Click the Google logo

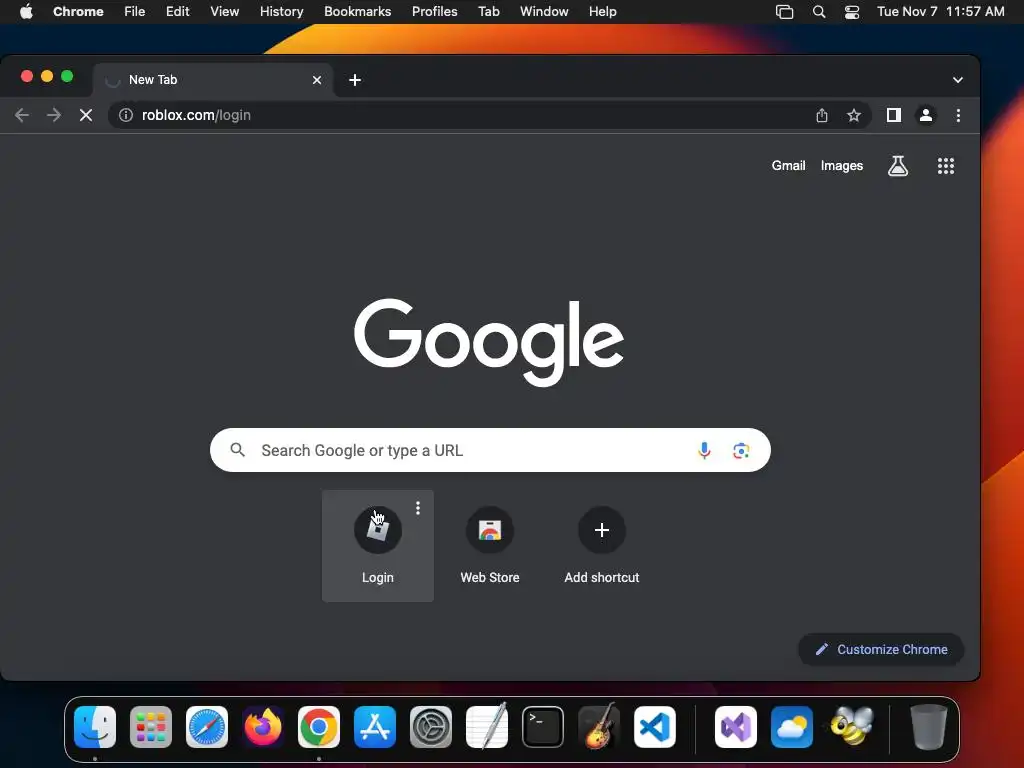coord(488,342)
